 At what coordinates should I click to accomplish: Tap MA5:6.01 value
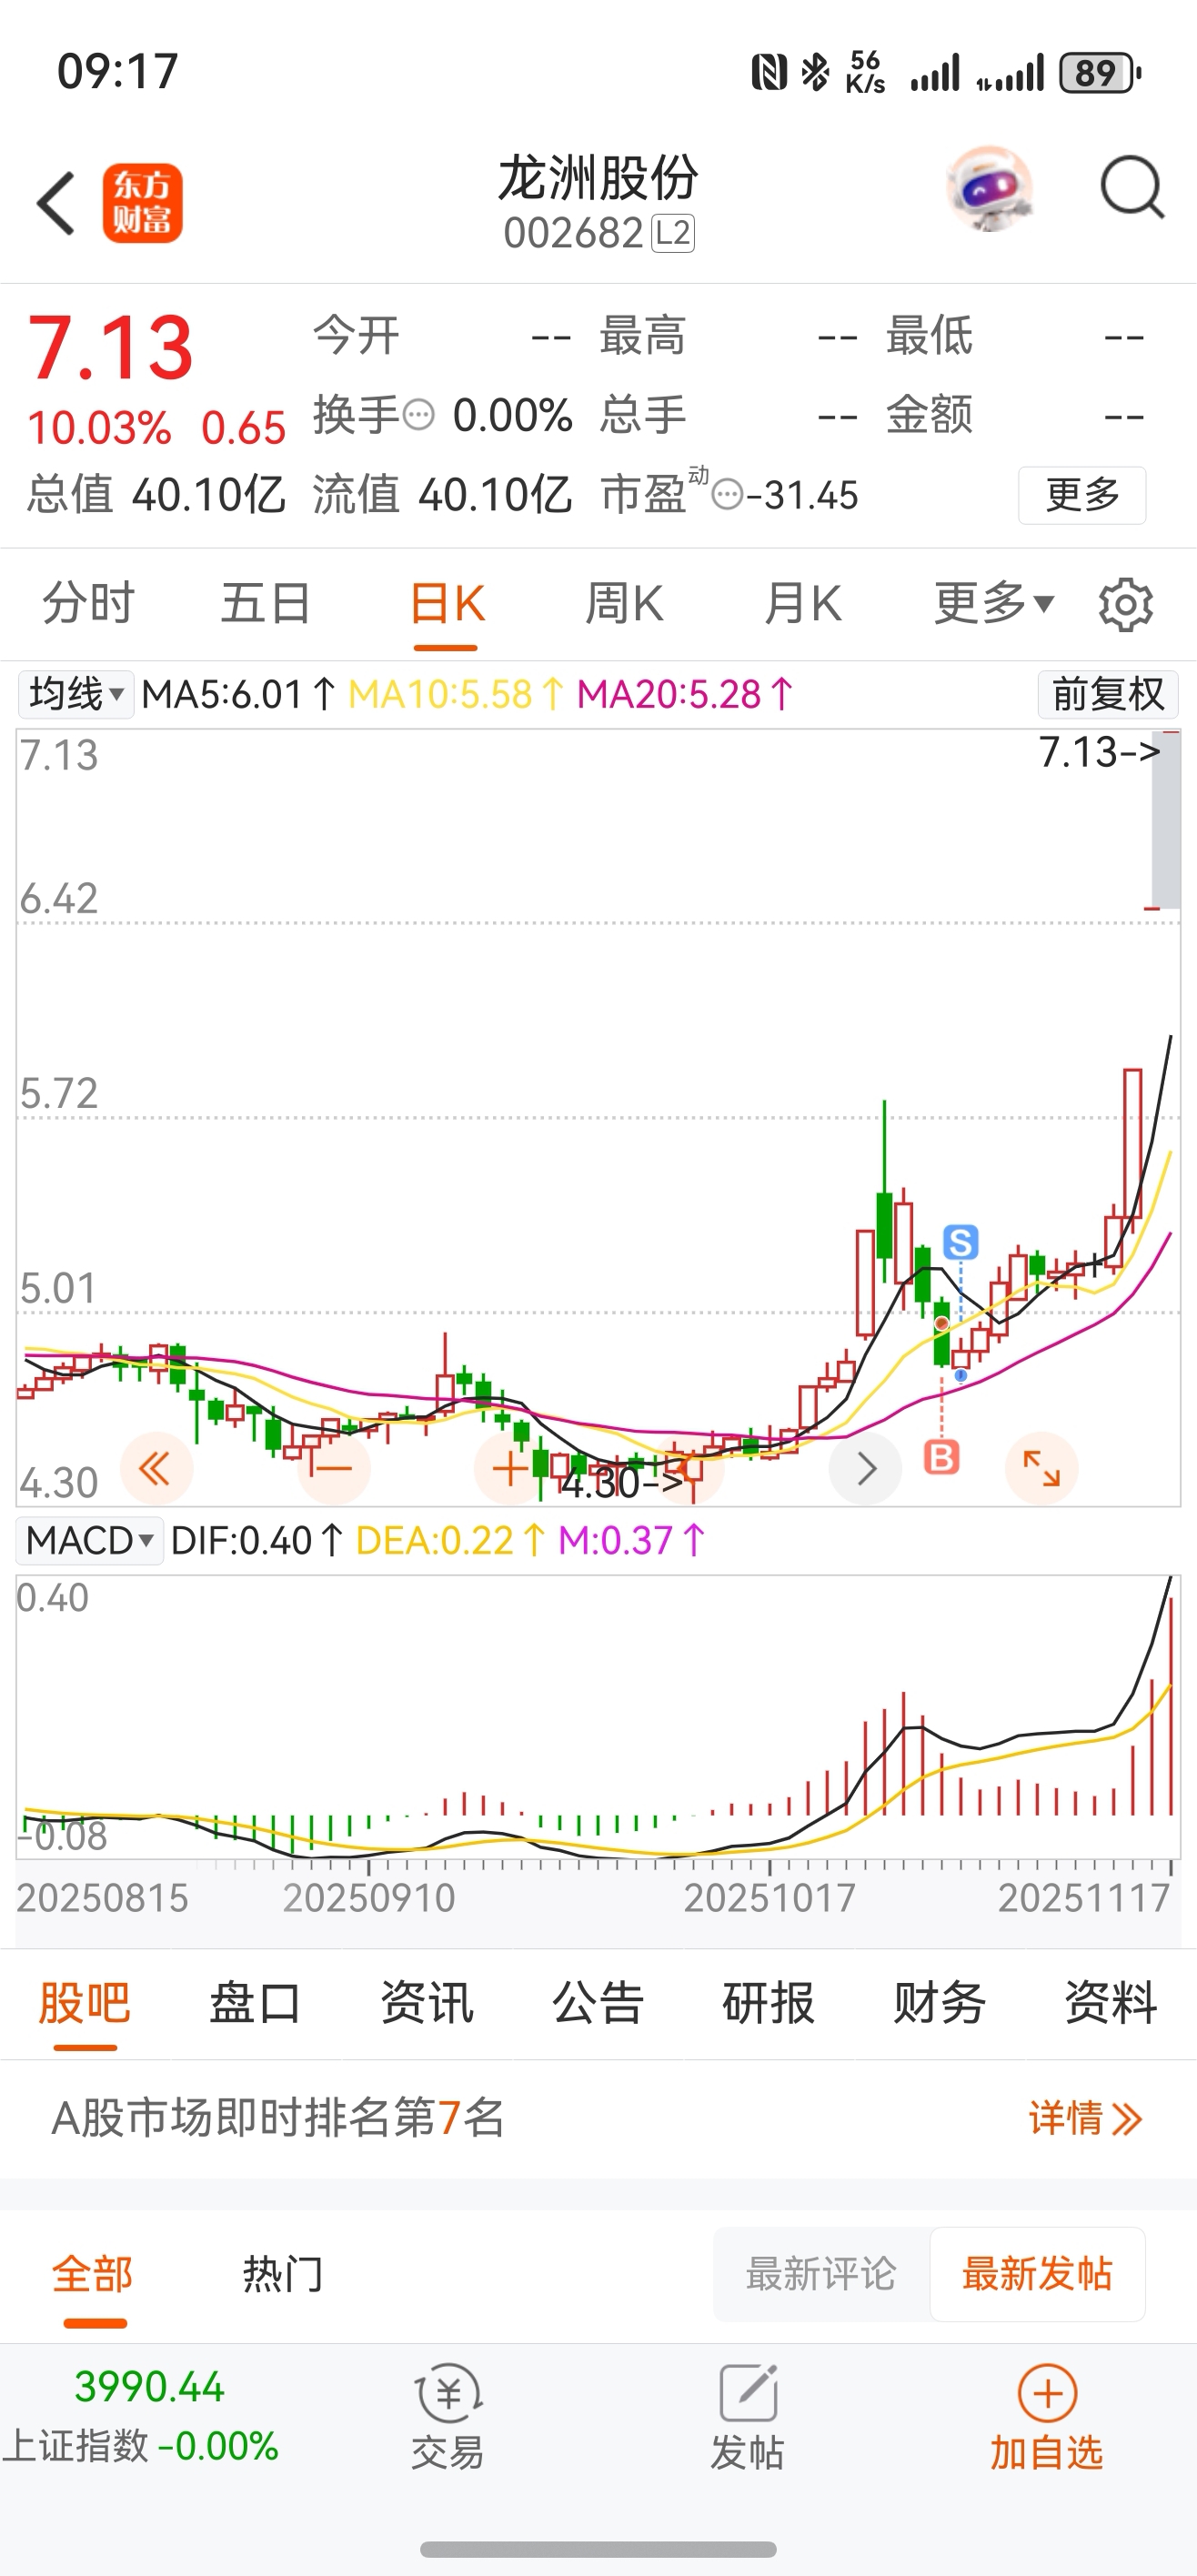click(238, 694)
